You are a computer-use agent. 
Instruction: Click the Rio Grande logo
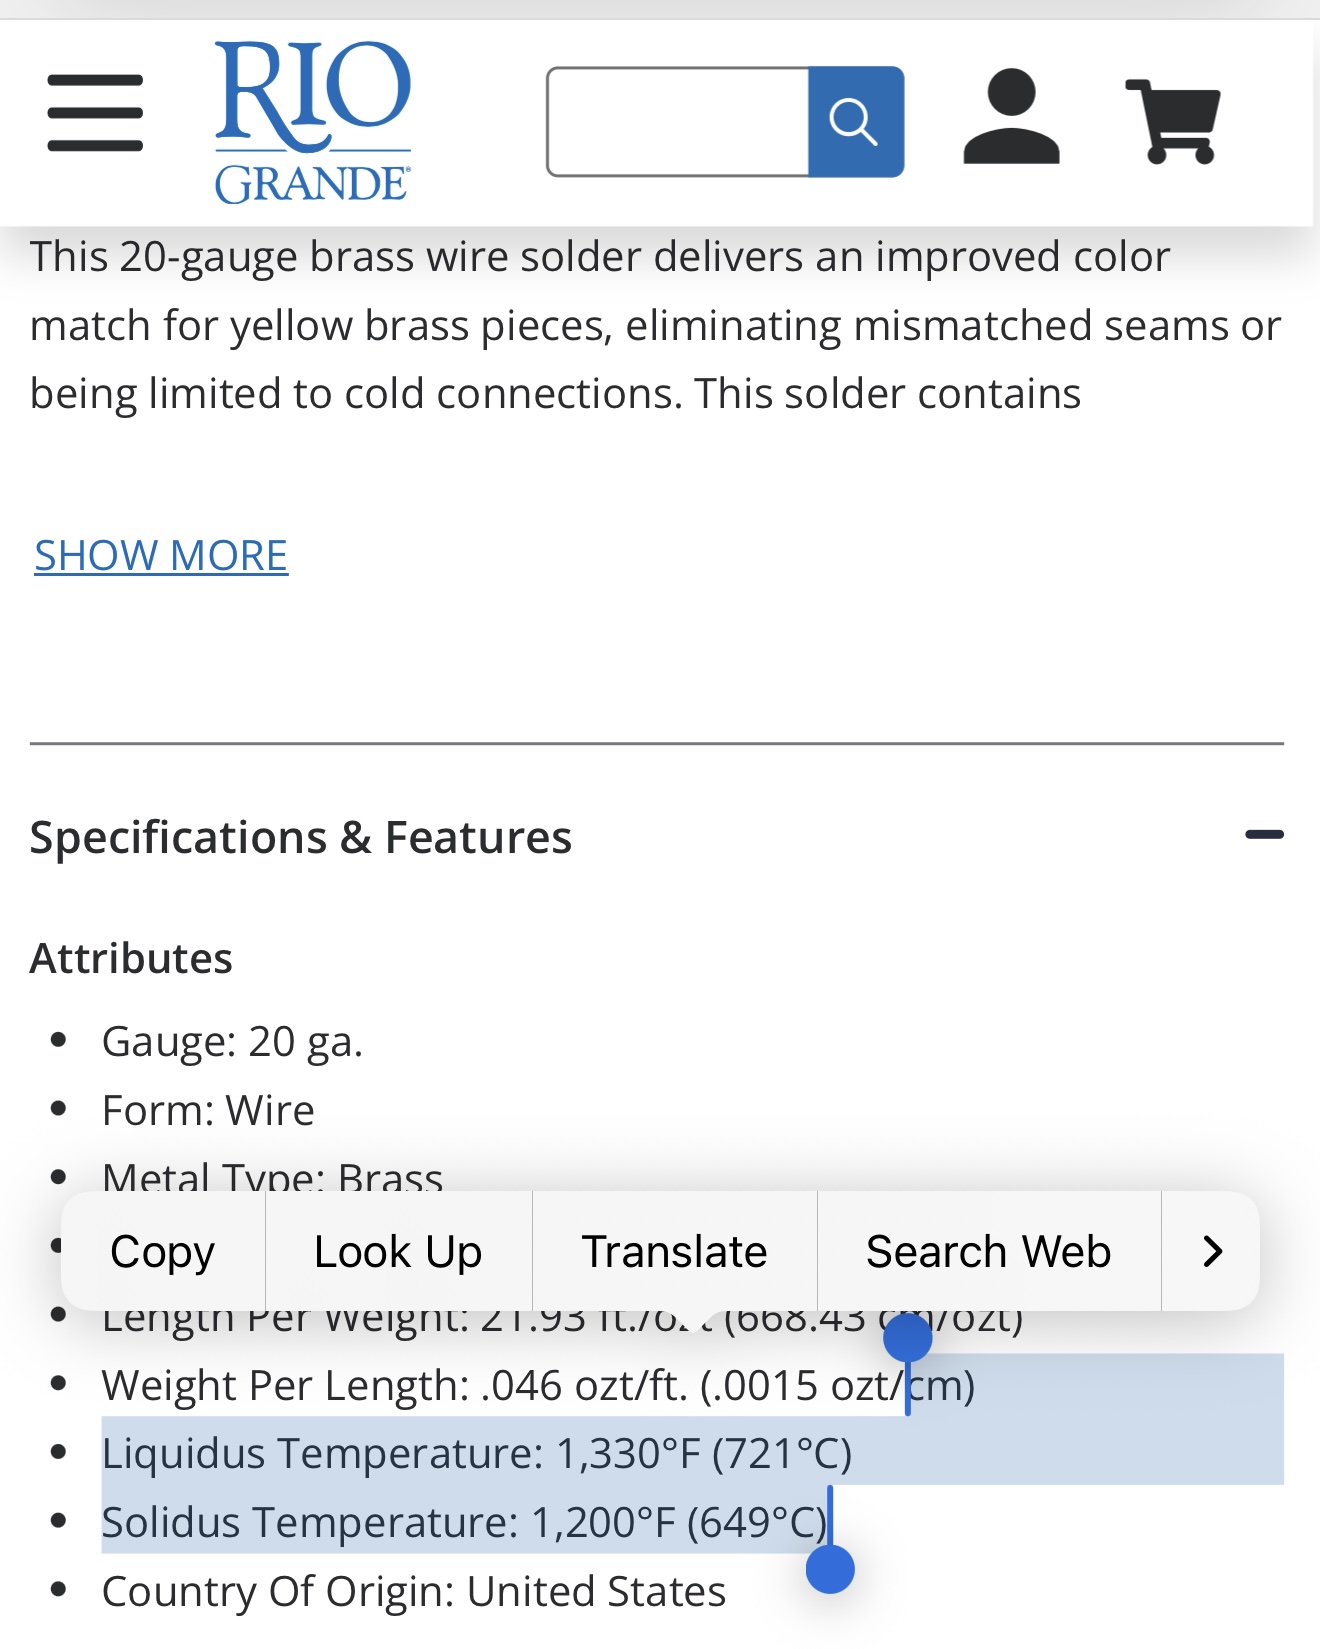pyautogui.click(x=313, y=122)
